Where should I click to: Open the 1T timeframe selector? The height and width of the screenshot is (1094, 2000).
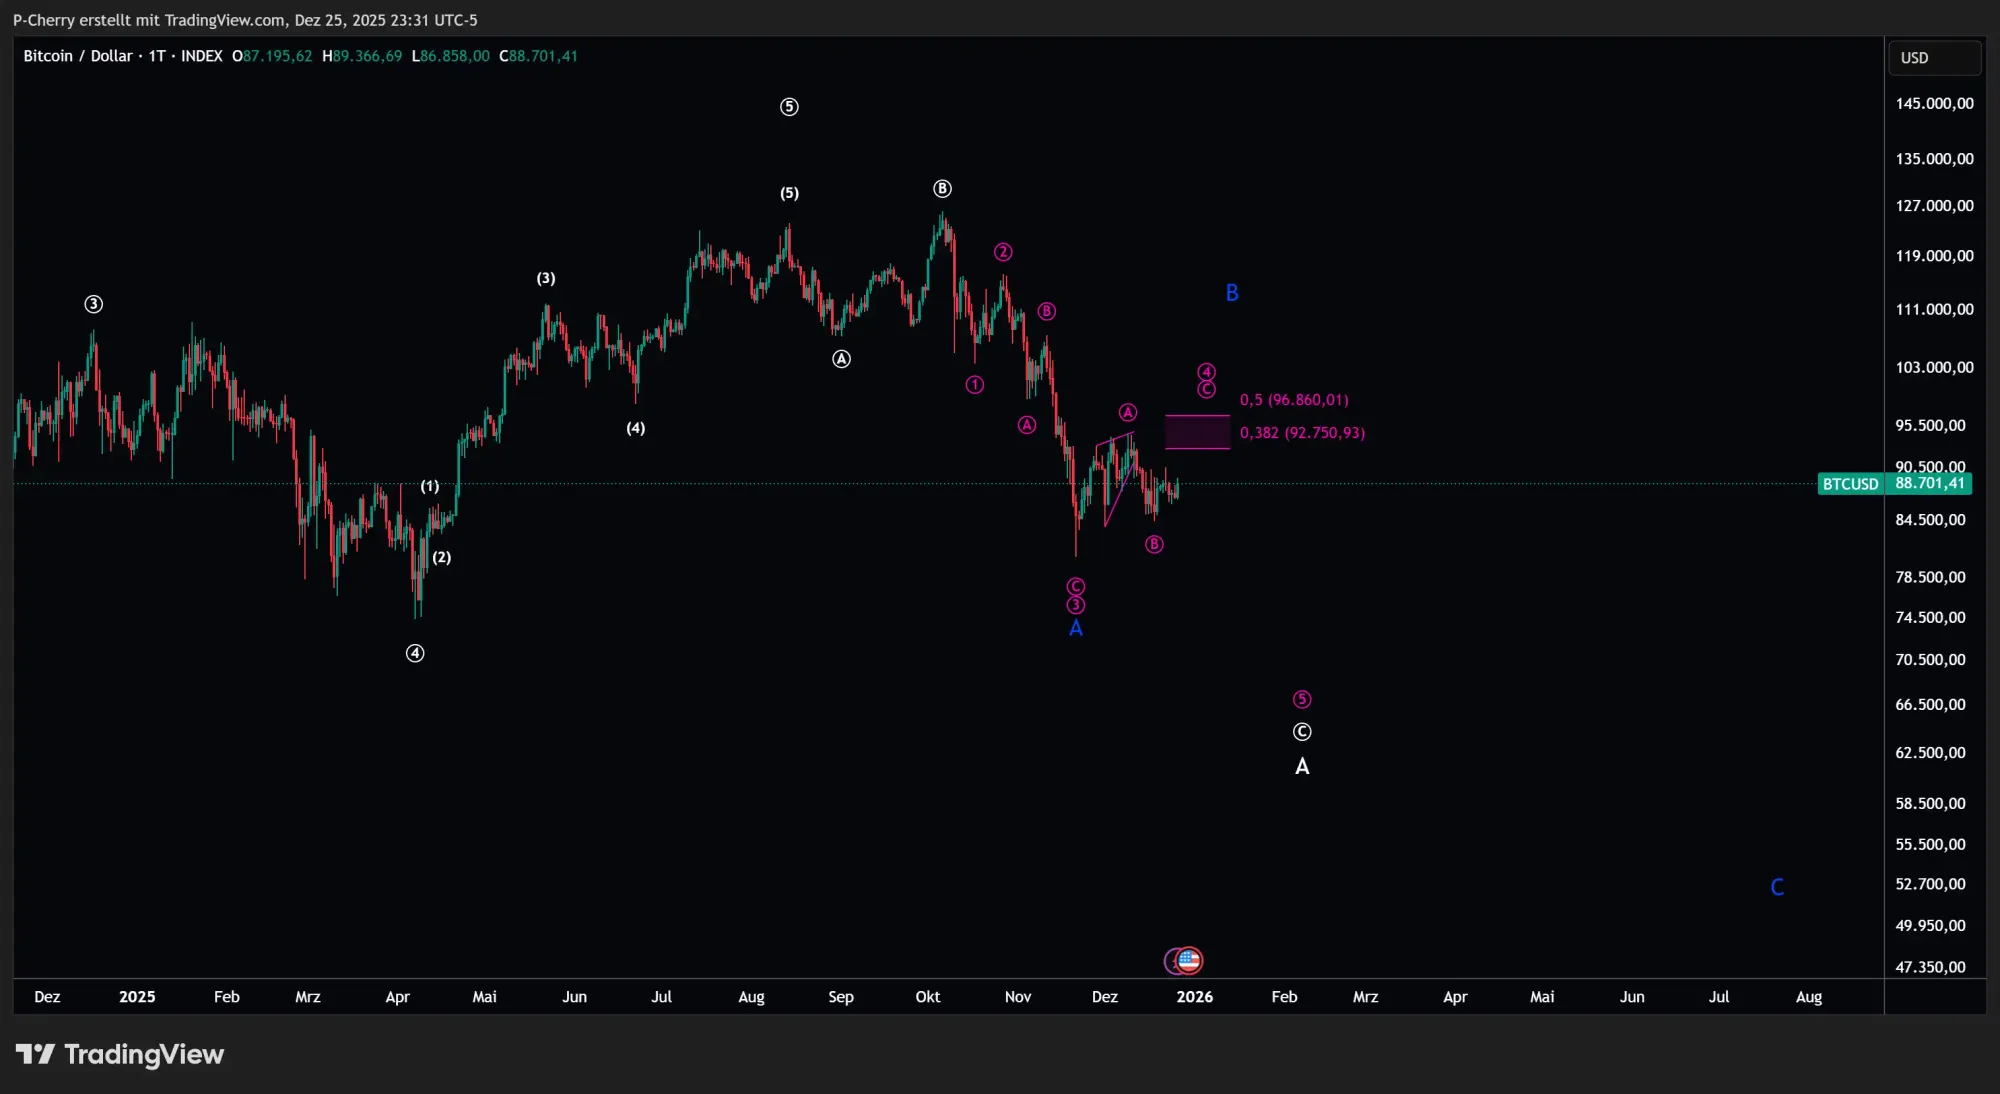click(x=154, y=56)
